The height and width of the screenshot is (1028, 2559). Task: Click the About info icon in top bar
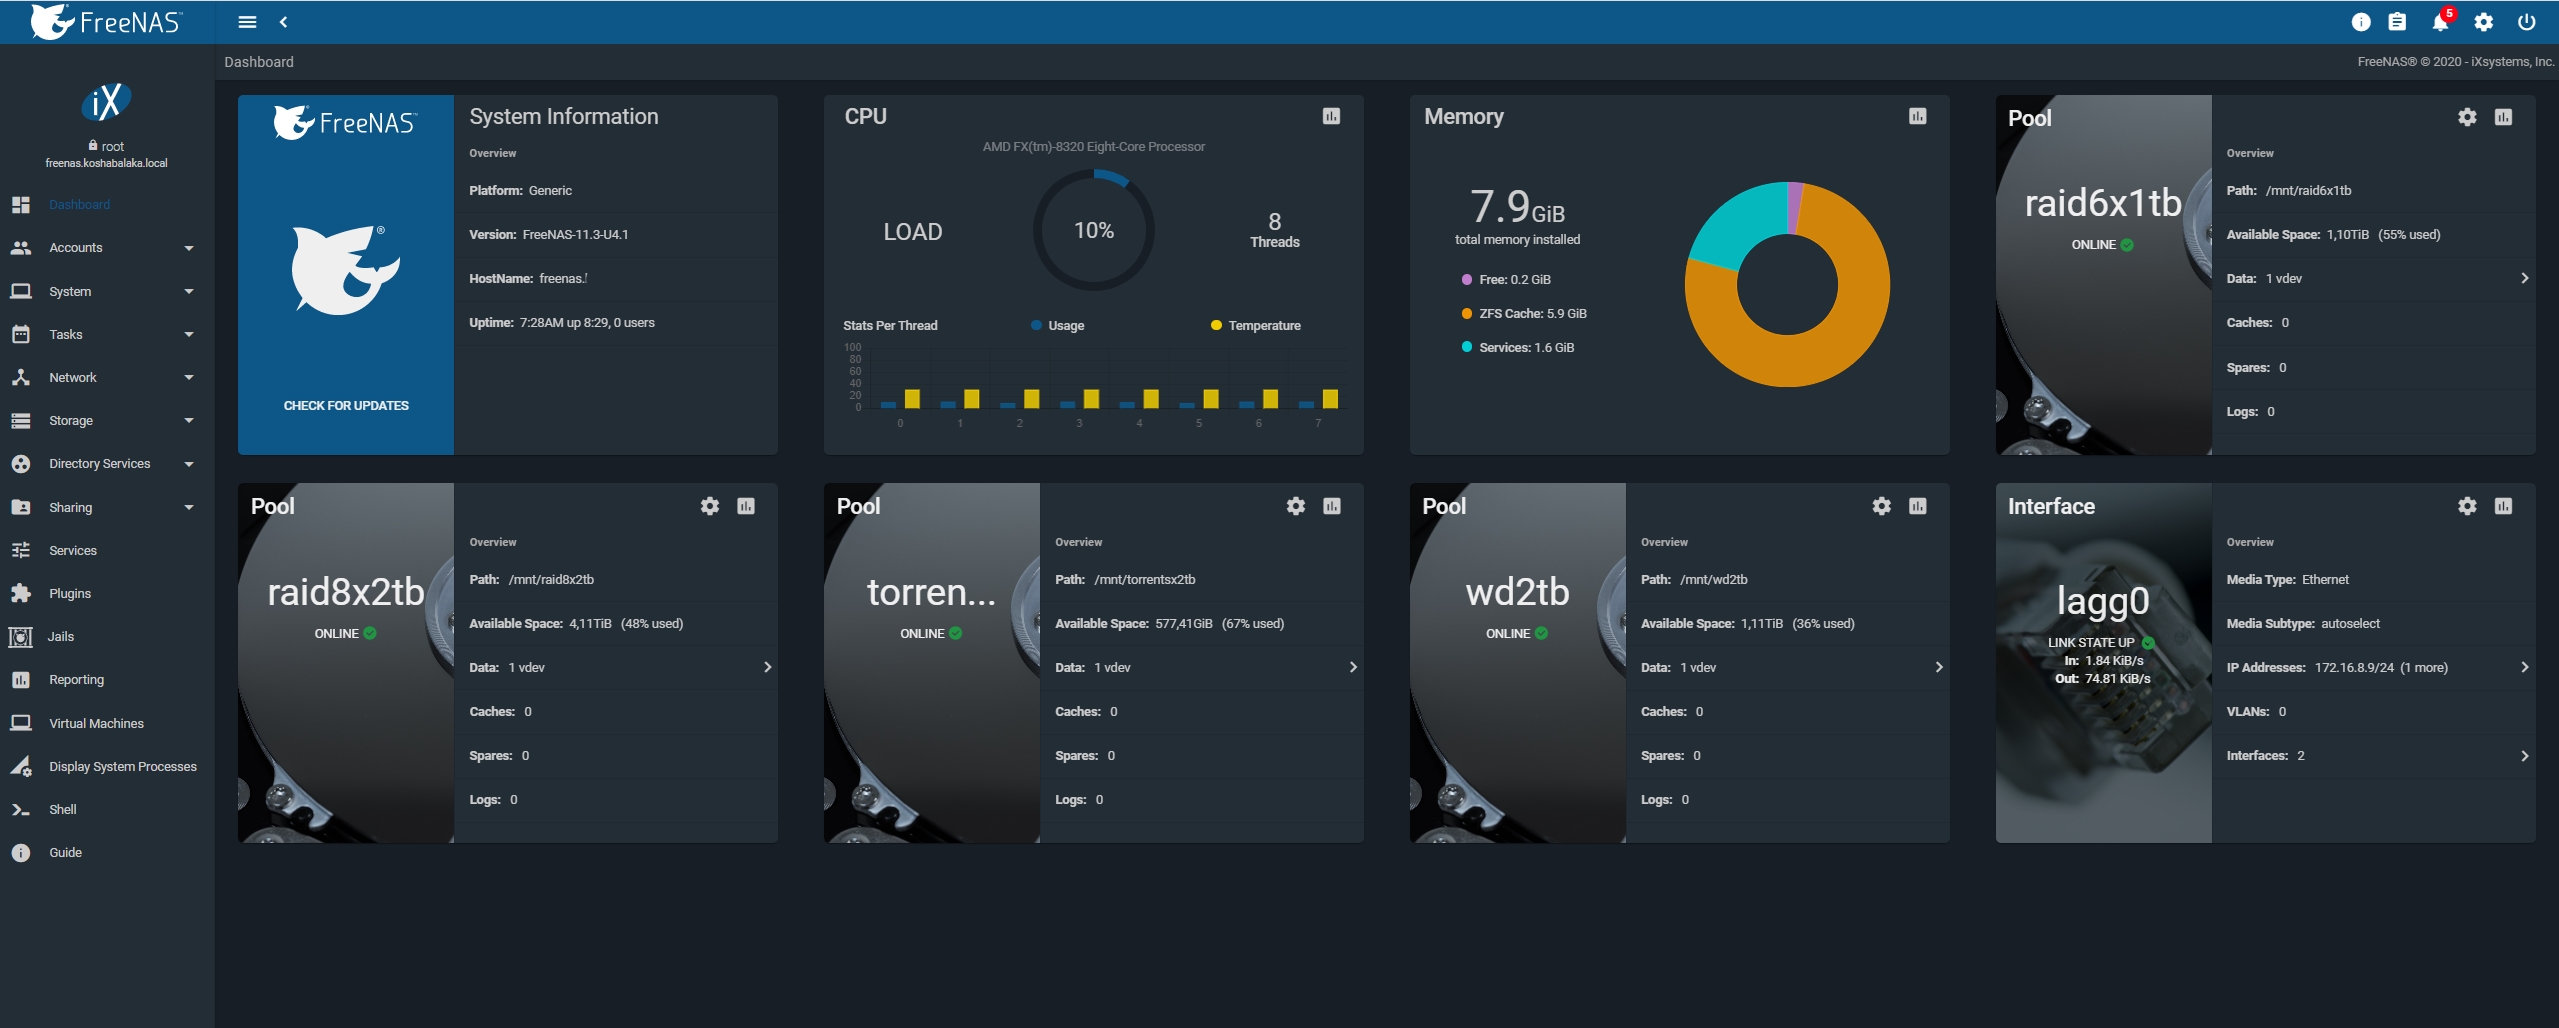[2360, 22]
